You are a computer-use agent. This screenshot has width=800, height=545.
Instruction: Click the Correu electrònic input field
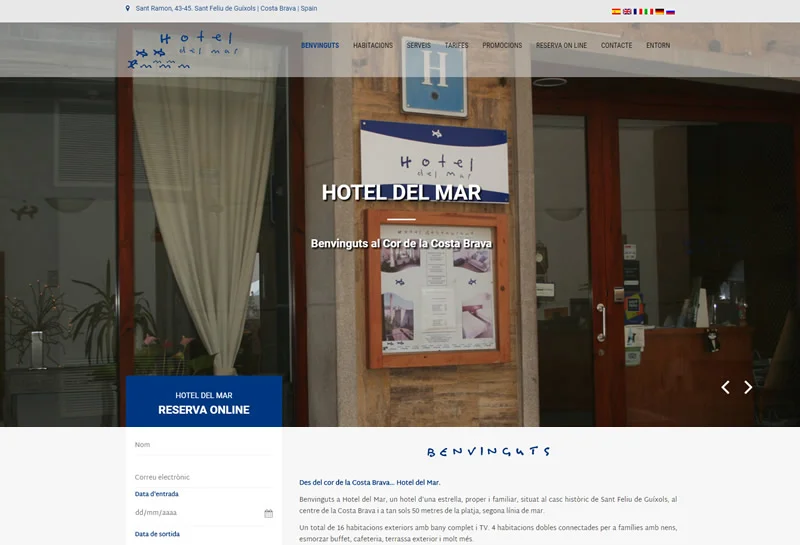coord(204,478)
